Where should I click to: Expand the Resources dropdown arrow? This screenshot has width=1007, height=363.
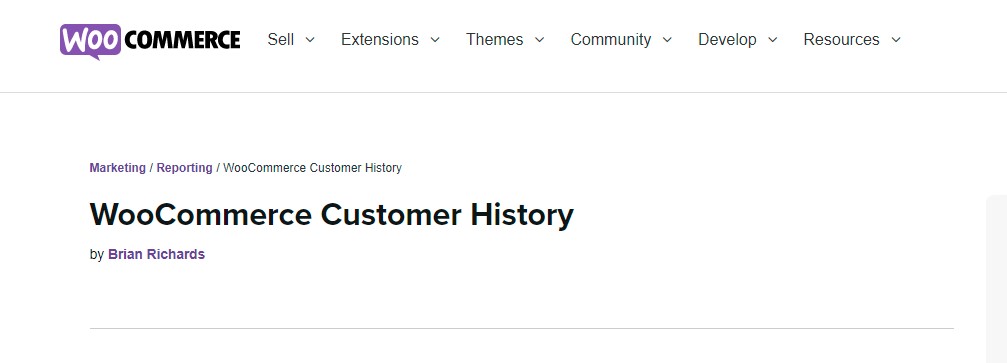pos(896,40)
